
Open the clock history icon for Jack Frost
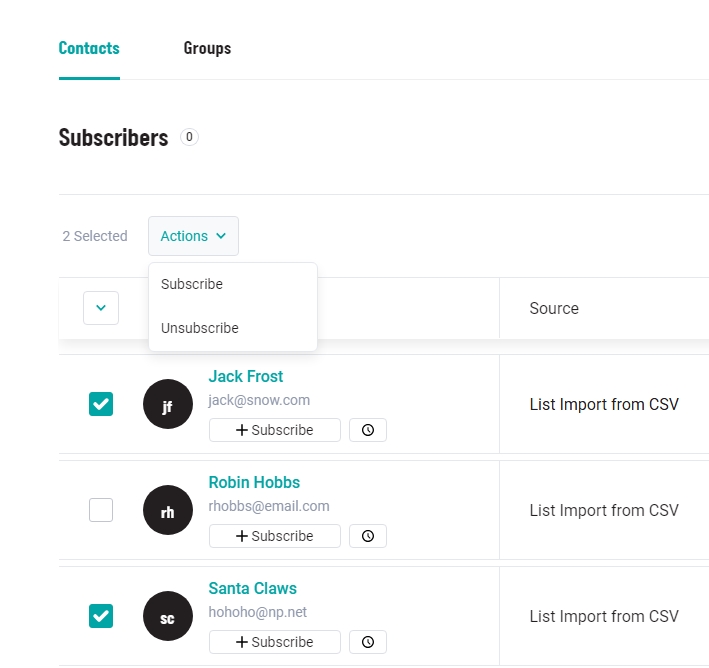pos(368,430)
